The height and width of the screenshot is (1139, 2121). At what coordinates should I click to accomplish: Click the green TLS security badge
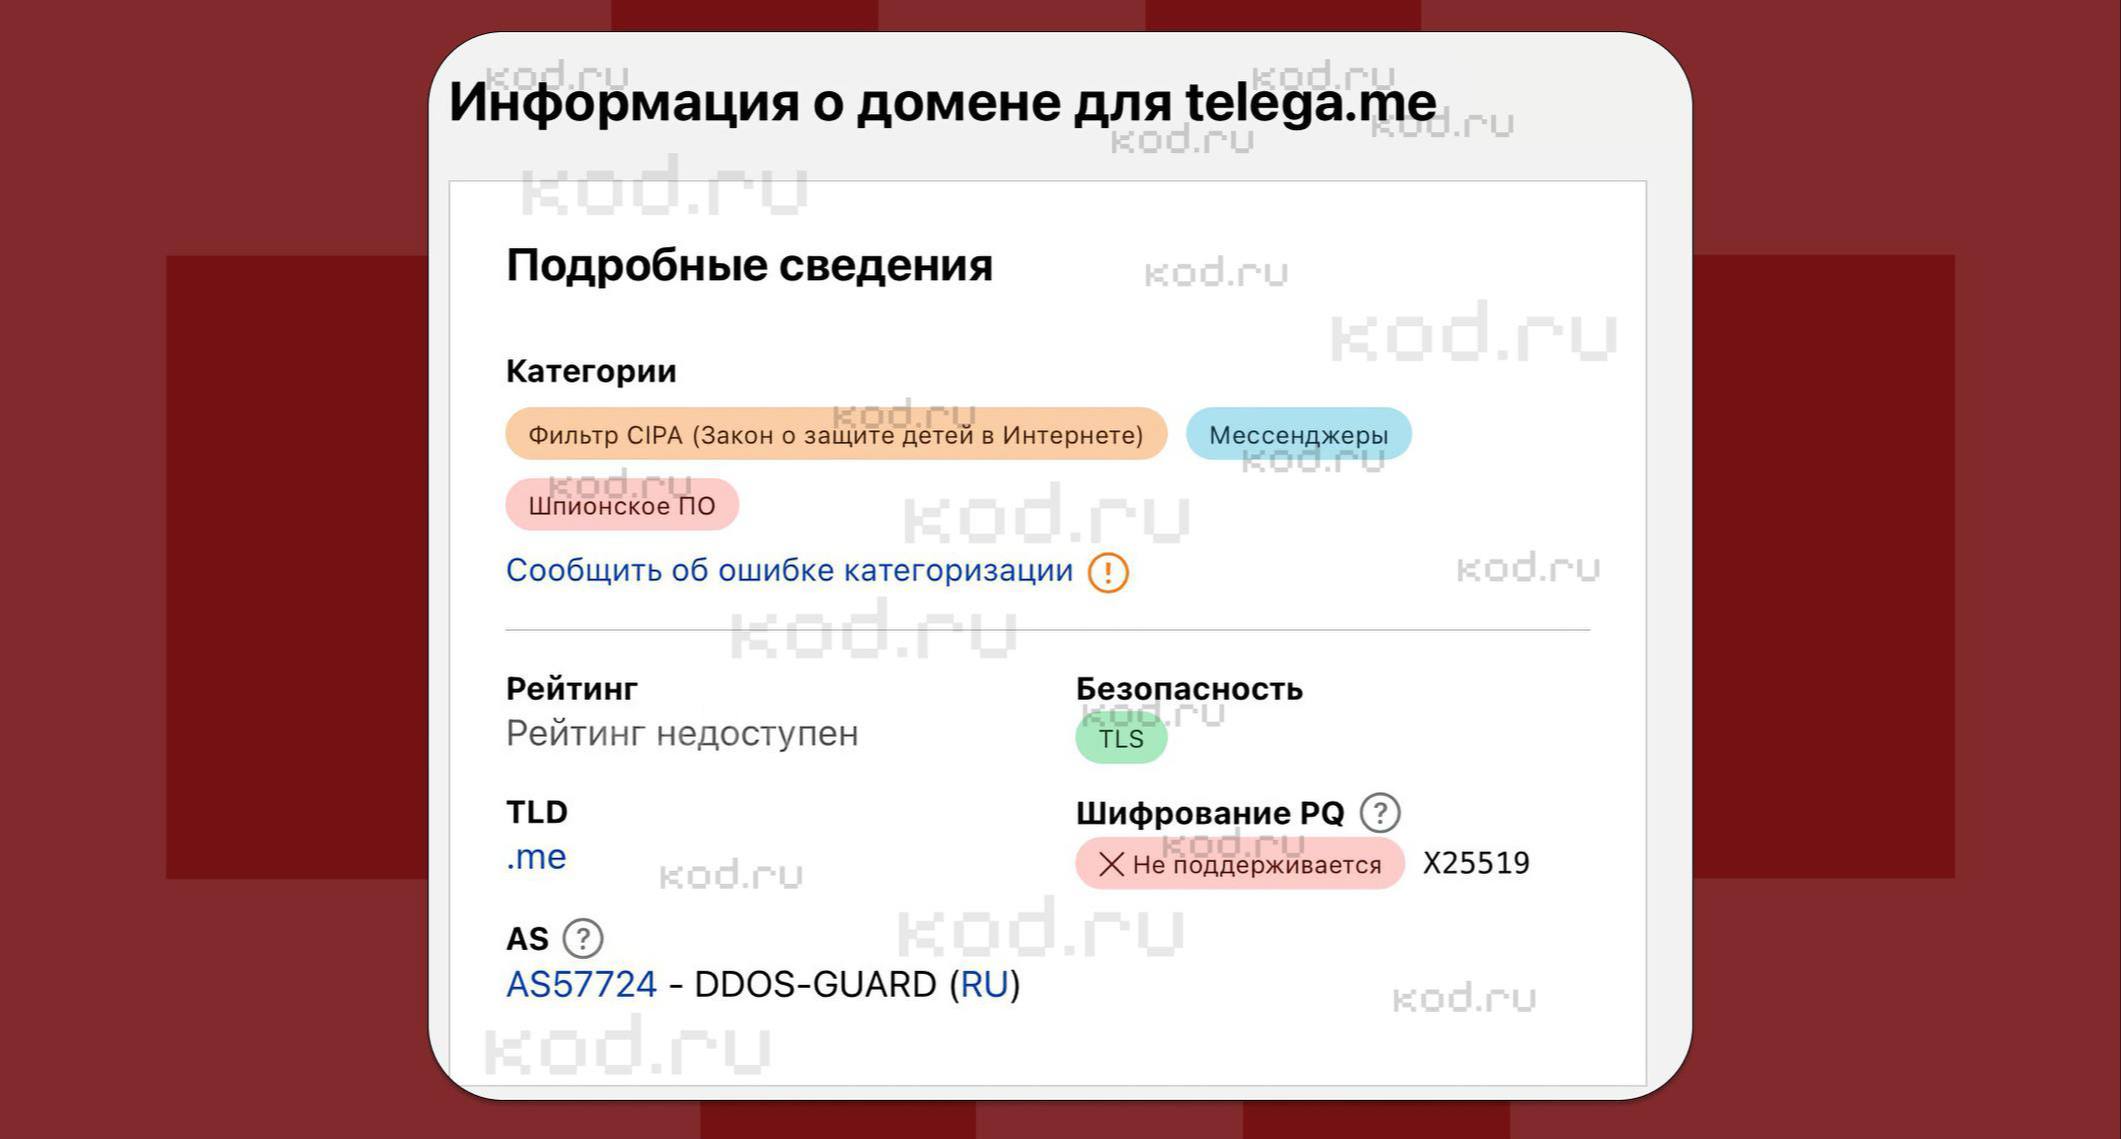[x=1120, y=739]
